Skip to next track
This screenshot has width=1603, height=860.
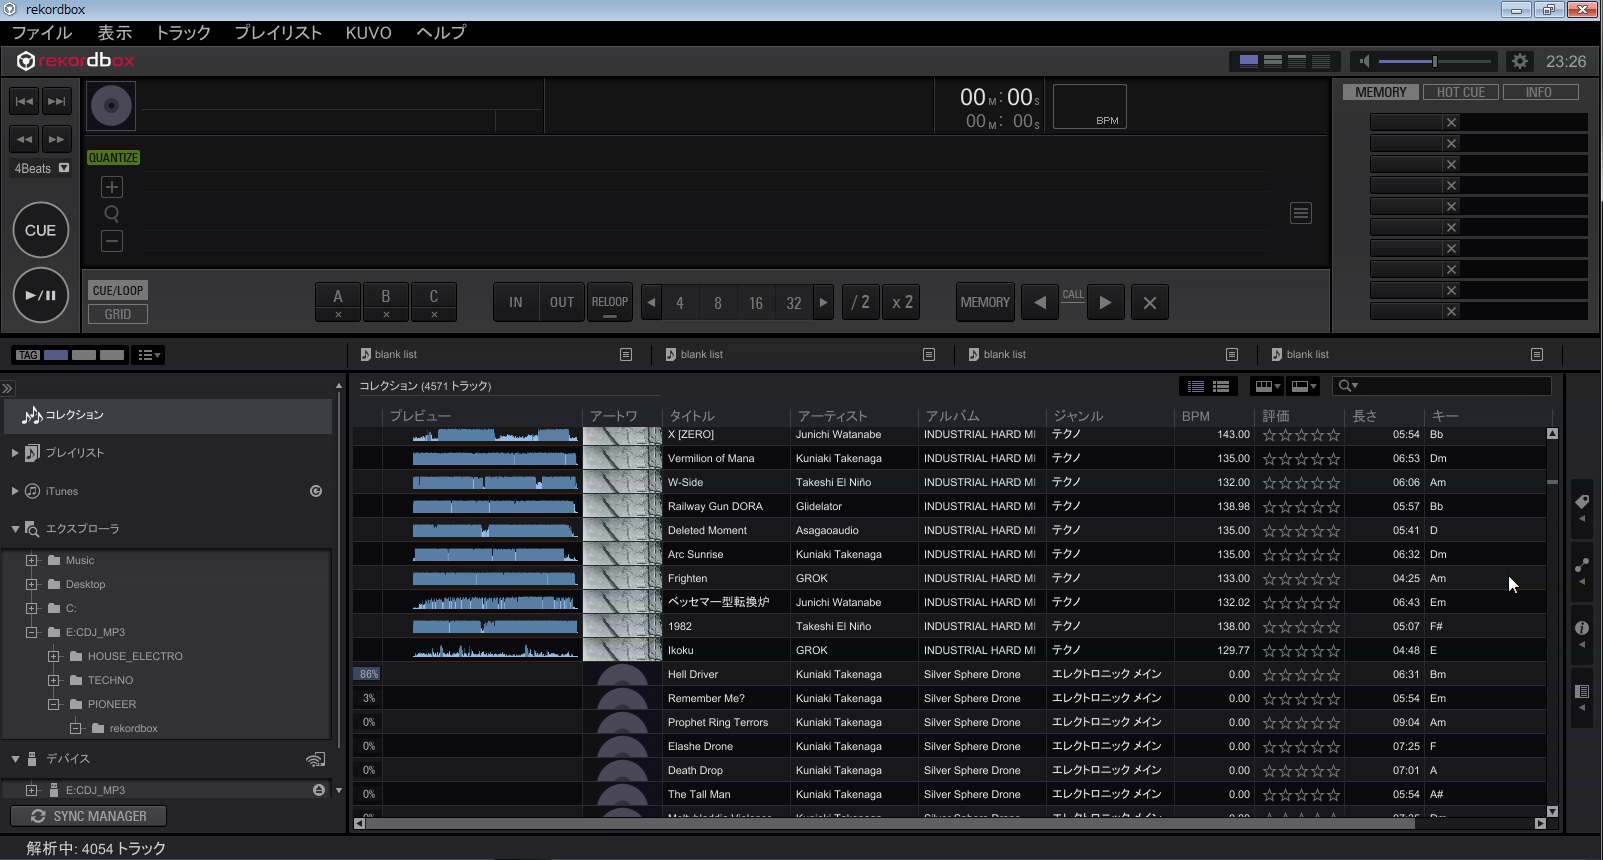pyautogui.click(x=57, y=101)
